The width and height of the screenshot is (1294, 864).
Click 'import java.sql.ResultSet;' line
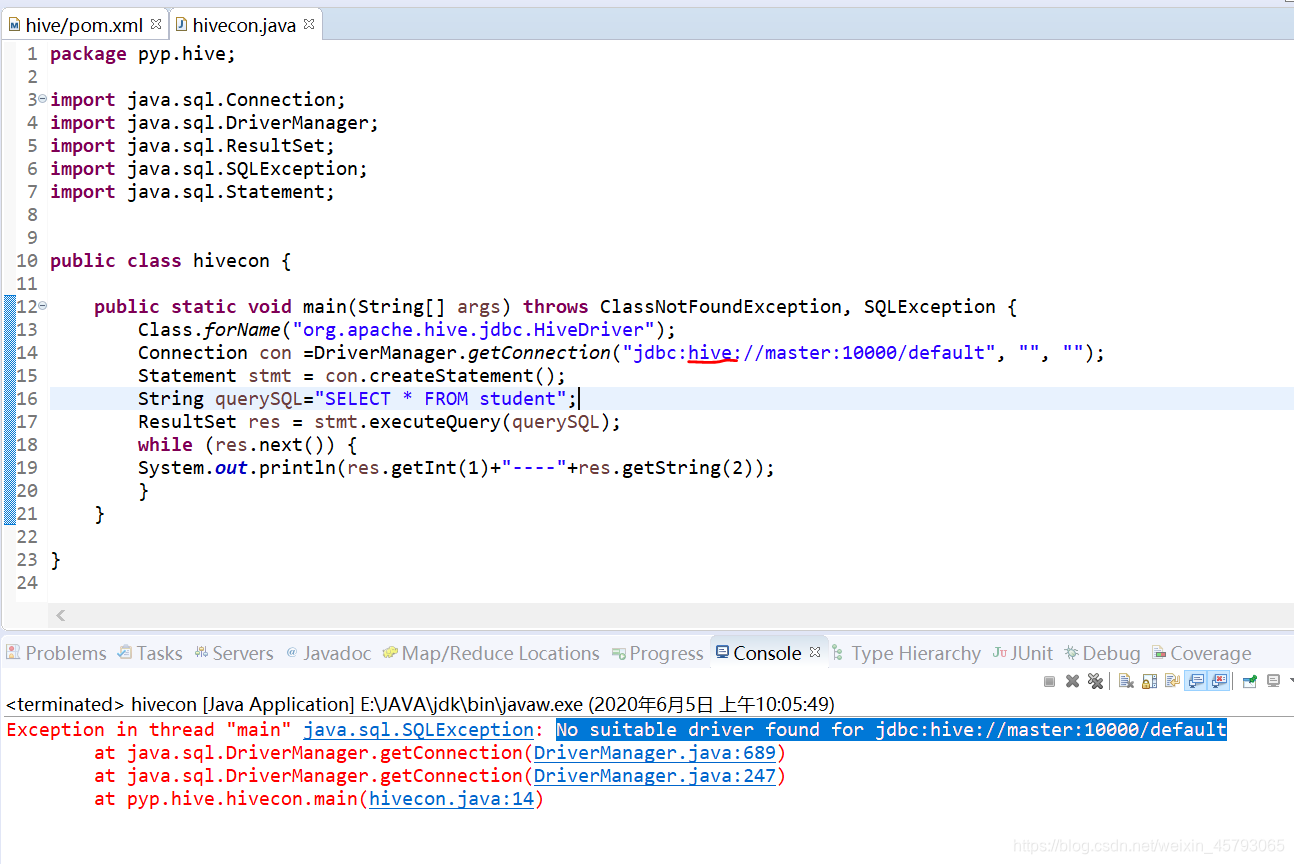pos(192,146)
